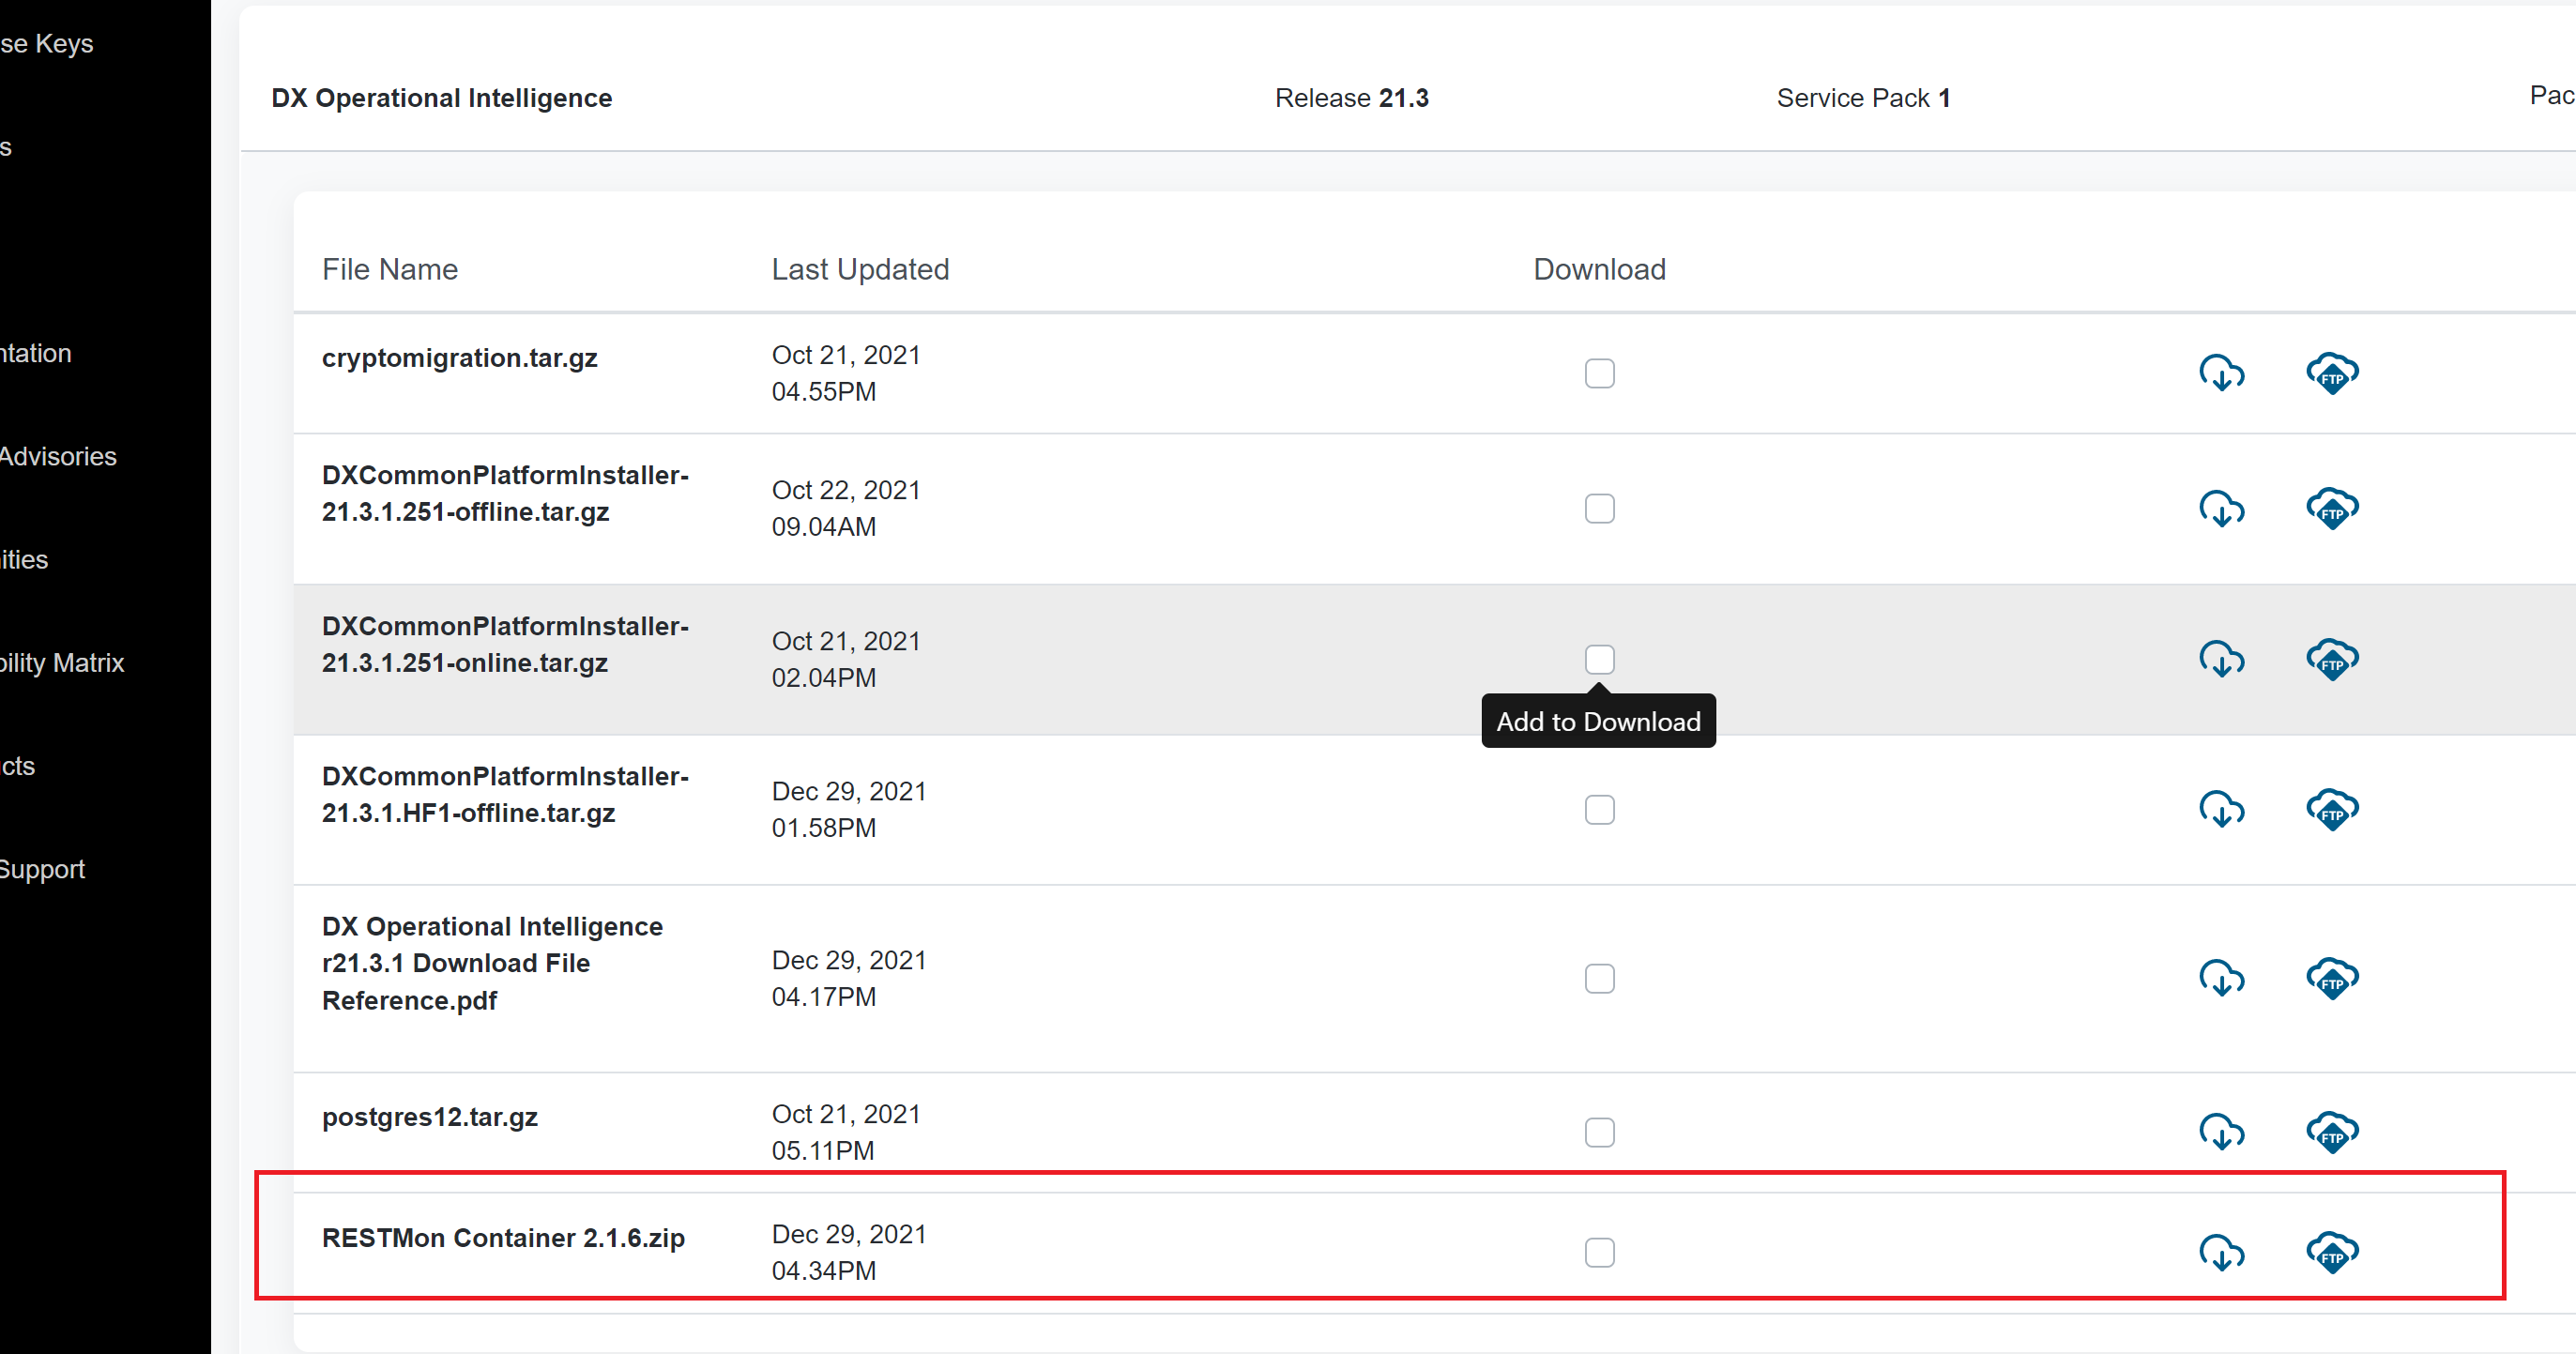Click the Download column header
The height and width of the screenshot is (1354, 2576).
(1599, 269)
